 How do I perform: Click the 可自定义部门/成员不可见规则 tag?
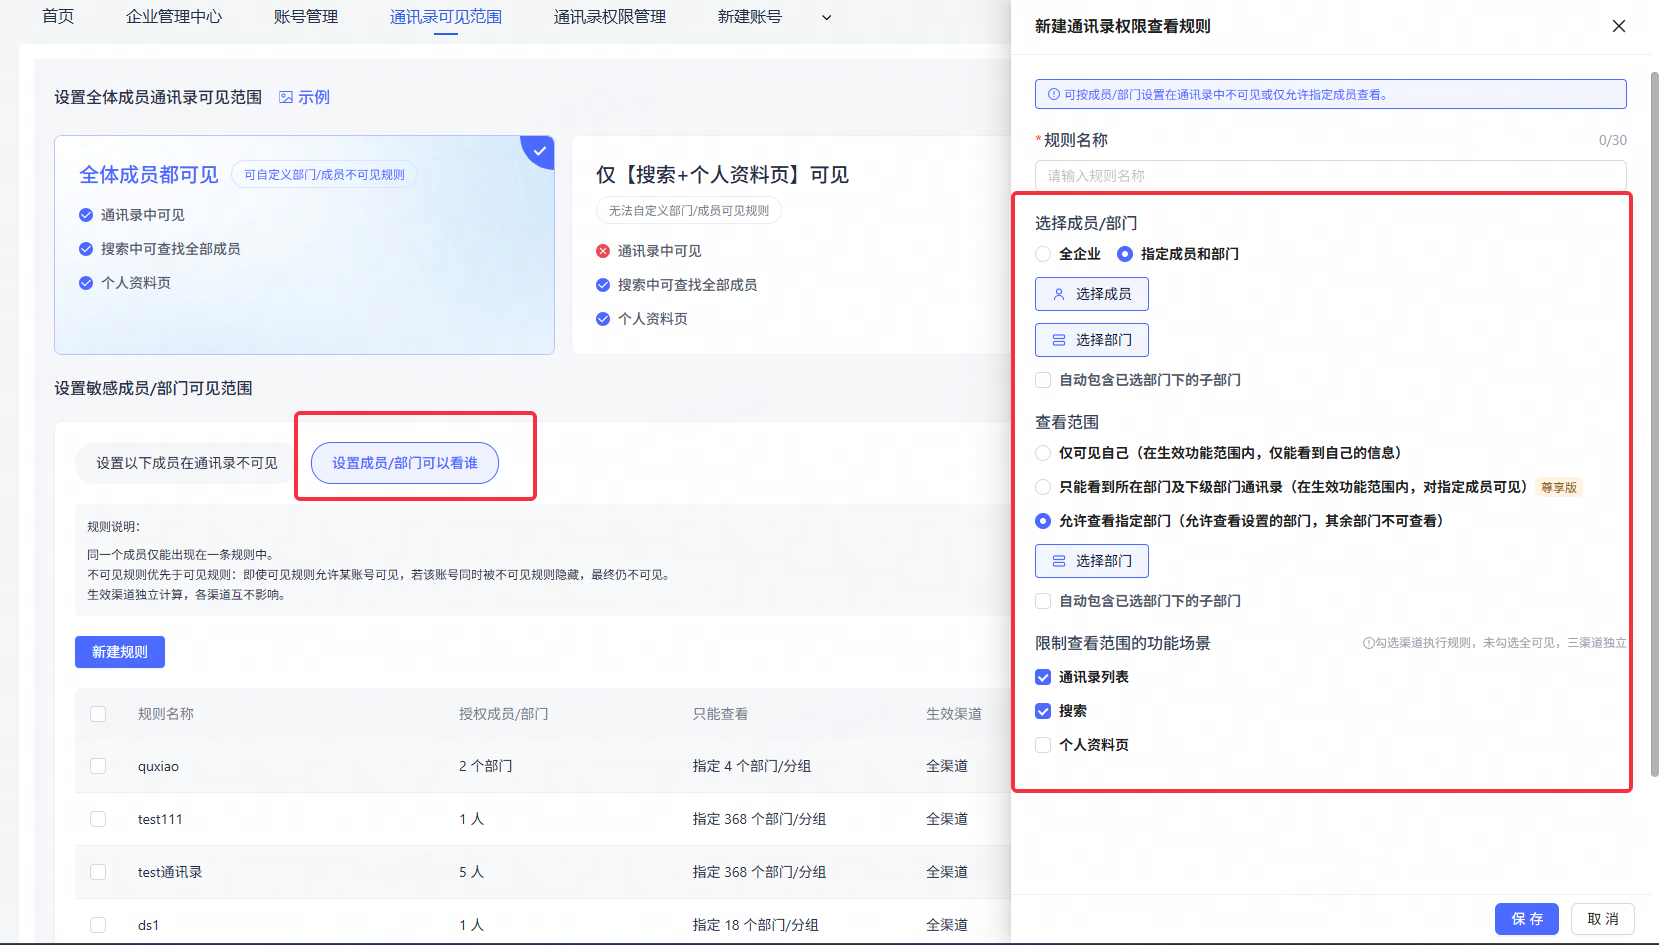[324, 175]
